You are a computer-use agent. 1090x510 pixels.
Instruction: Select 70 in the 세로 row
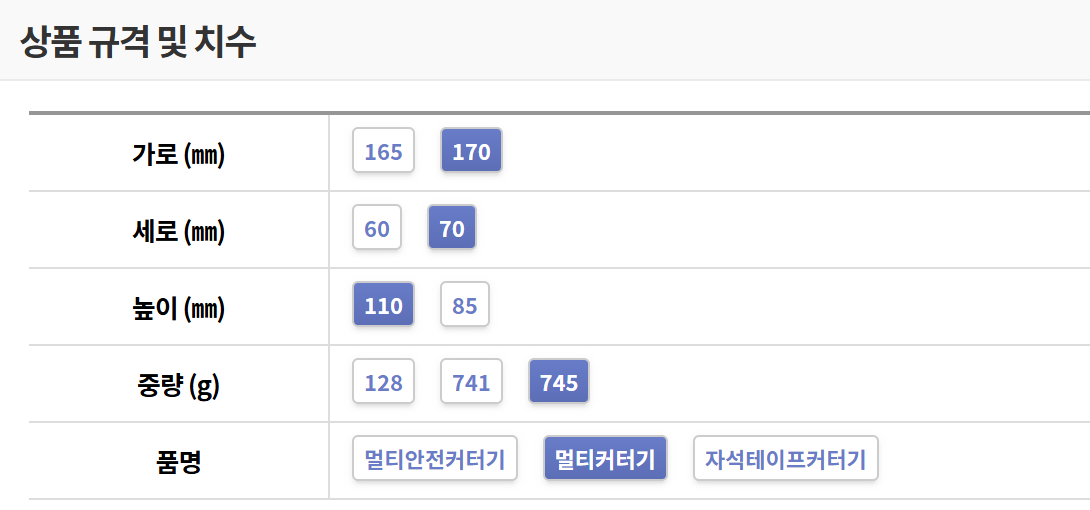[452, 229]
